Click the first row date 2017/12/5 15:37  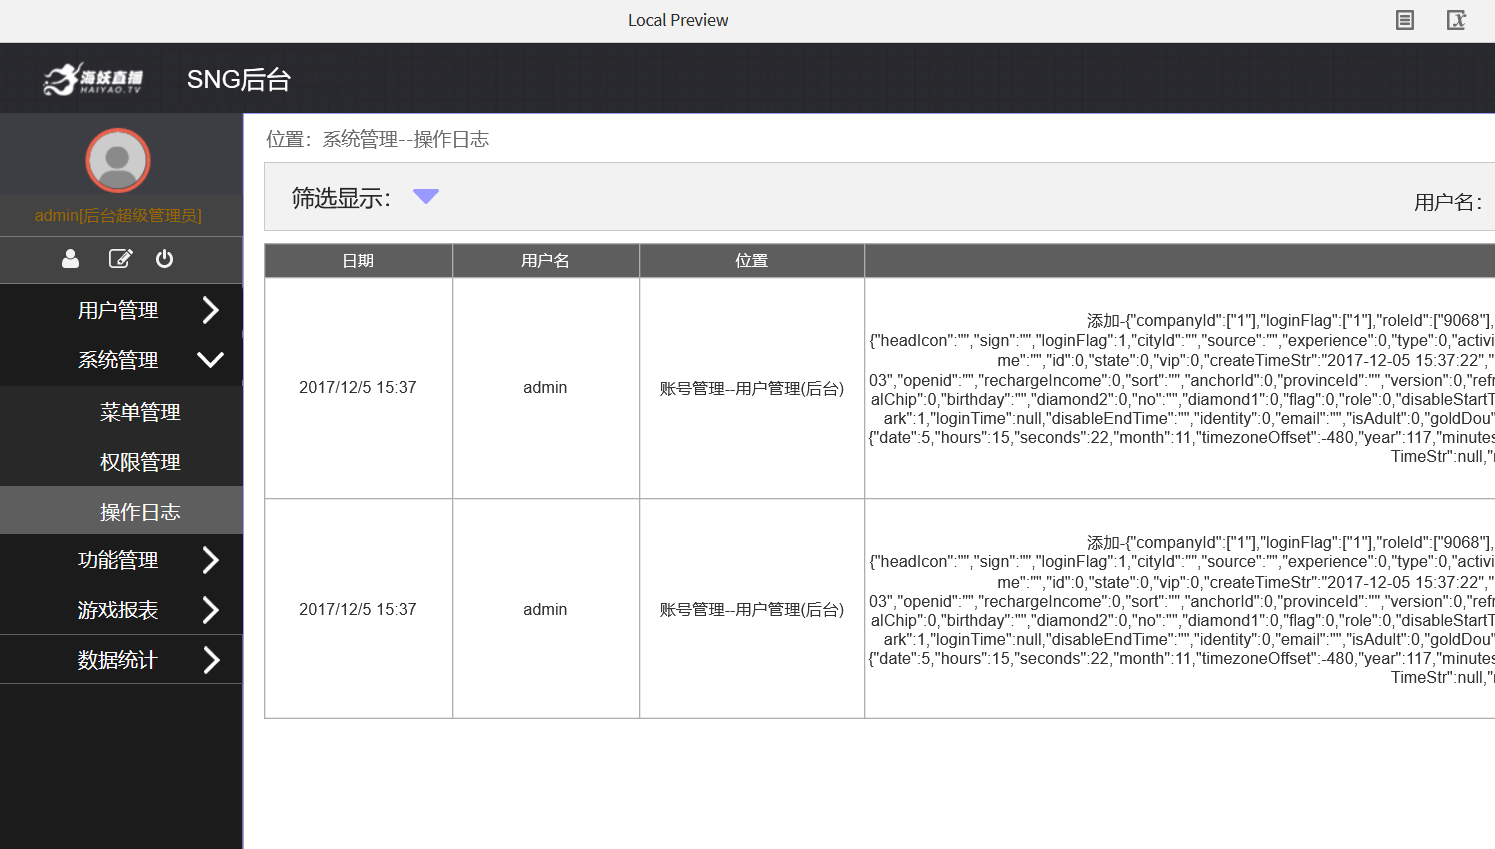[358, 388]
